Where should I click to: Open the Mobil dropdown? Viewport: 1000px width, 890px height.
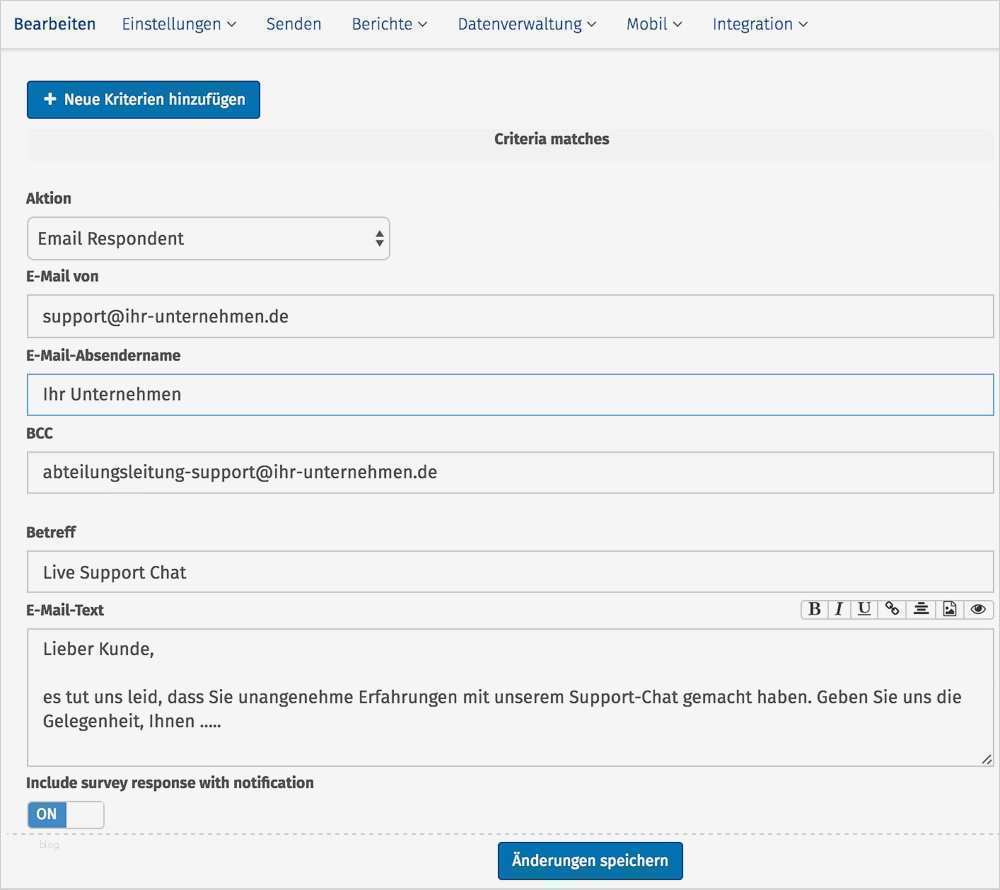click(x=654, y=23)
